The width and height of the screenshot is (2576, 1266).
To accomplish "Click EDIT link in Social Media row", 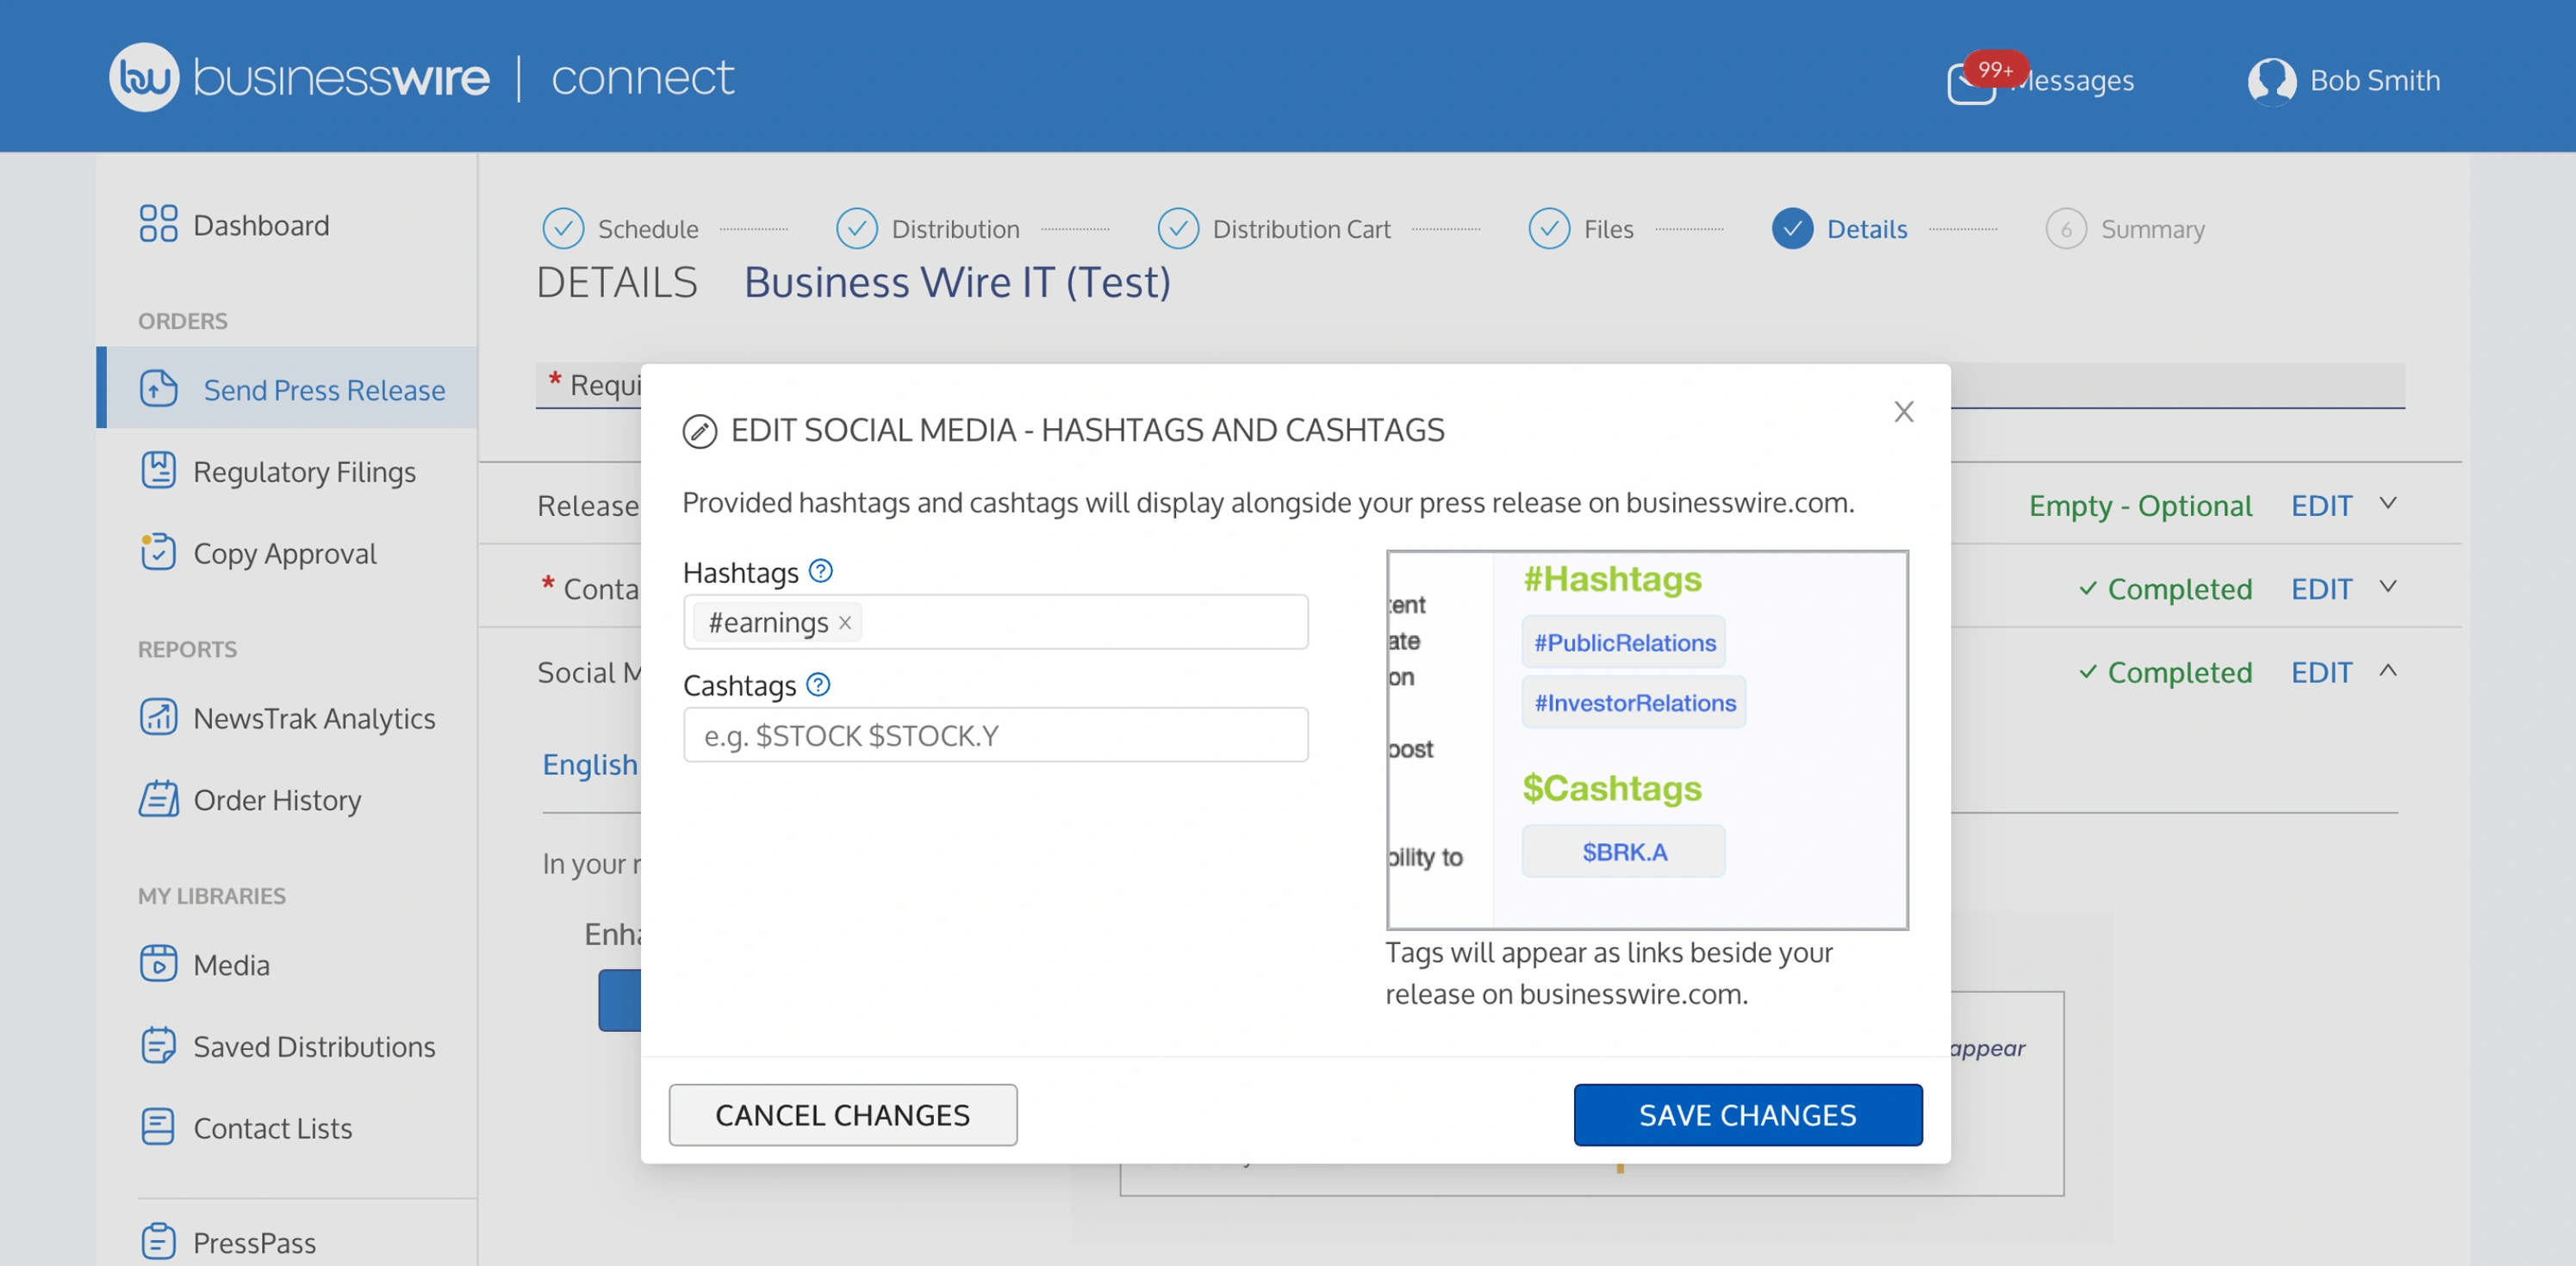I will click(x=2321, y=672).
